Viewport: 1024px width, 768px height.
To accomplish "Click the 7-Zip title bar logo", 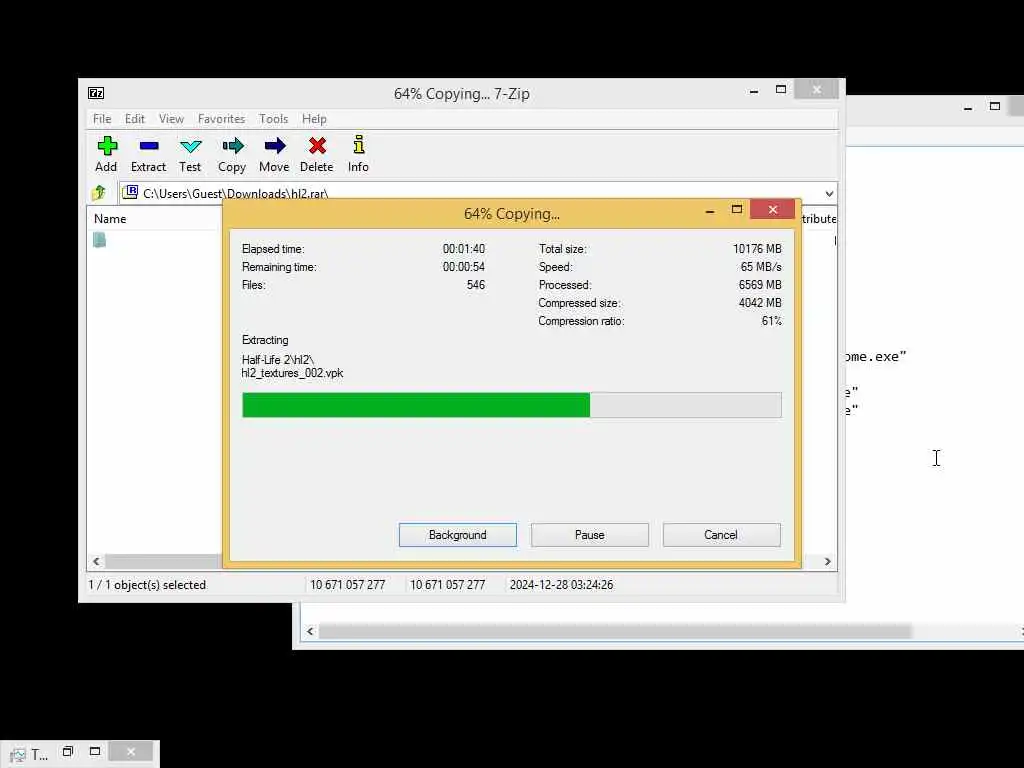I will (96, 93).
